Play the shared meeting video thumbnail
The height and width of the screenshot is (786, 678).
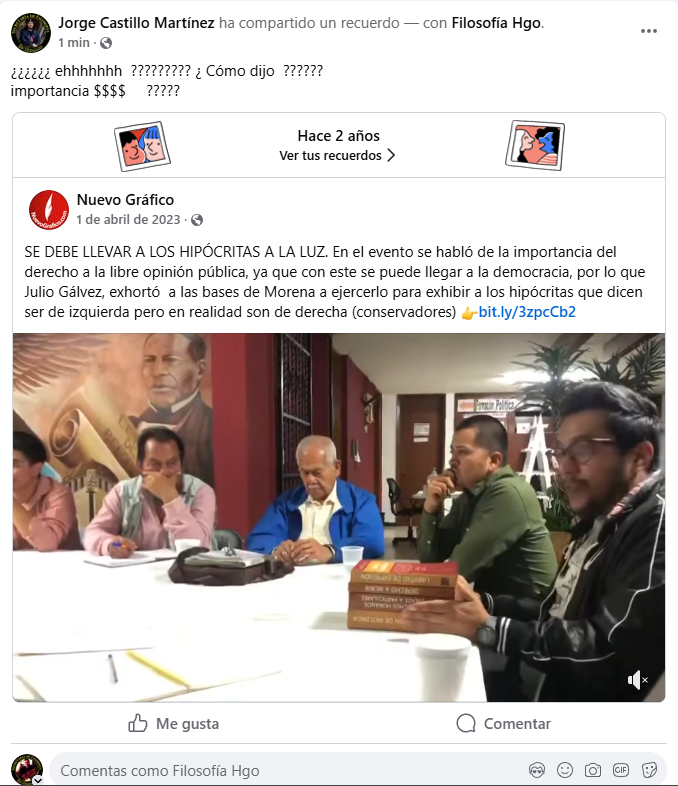339,517
